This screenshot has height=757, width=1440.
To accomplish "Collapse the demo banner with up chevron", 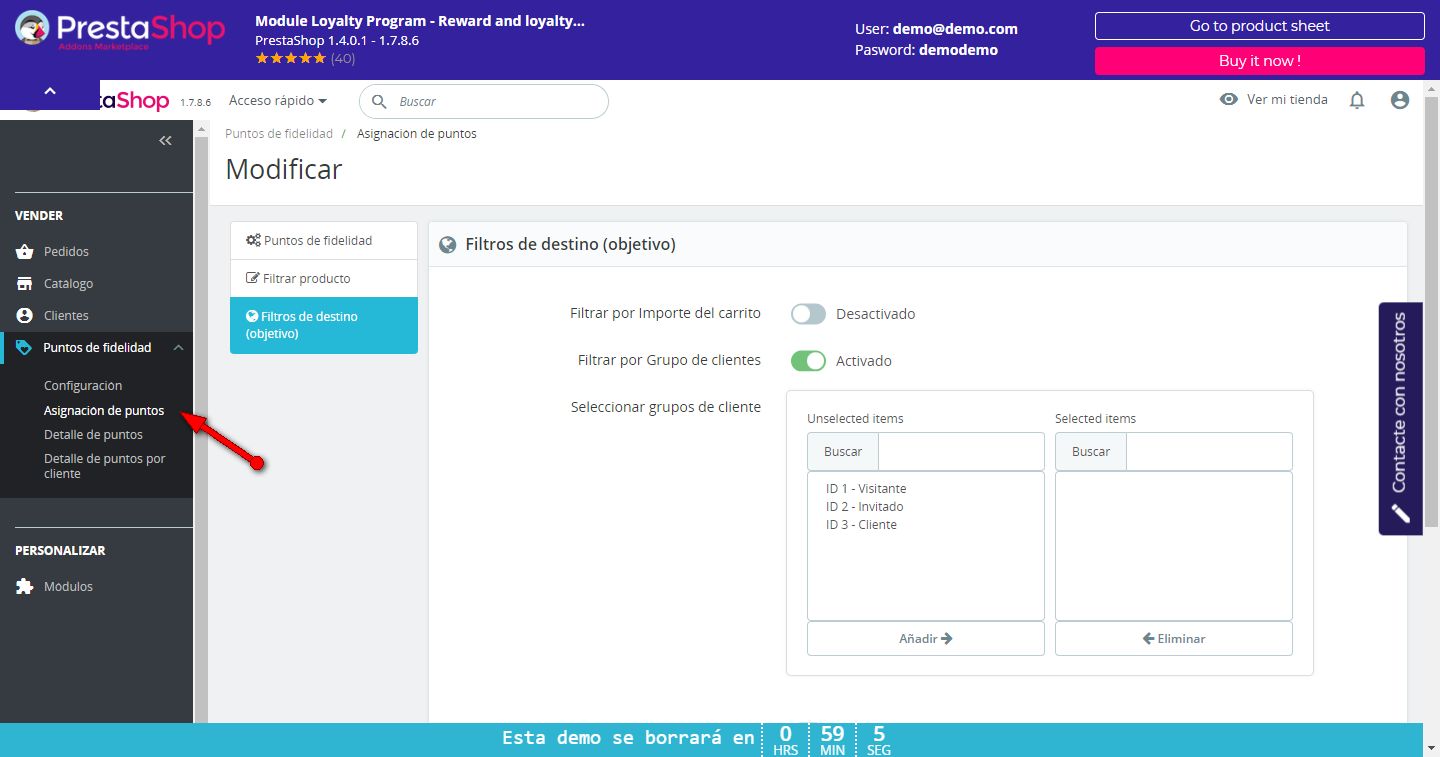I will click(50, 91).
